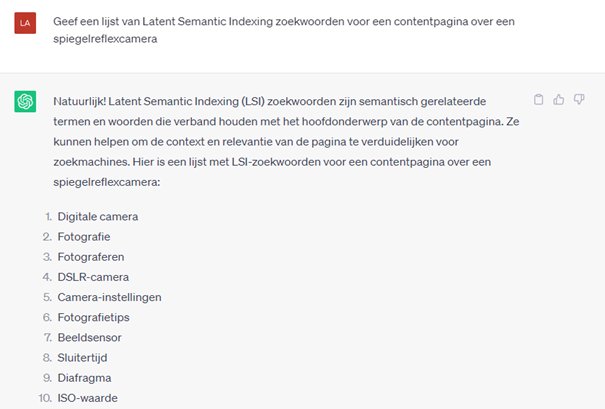Click the "Fotograferen" list item
This screenshot has height=409, width=605.
91,257
